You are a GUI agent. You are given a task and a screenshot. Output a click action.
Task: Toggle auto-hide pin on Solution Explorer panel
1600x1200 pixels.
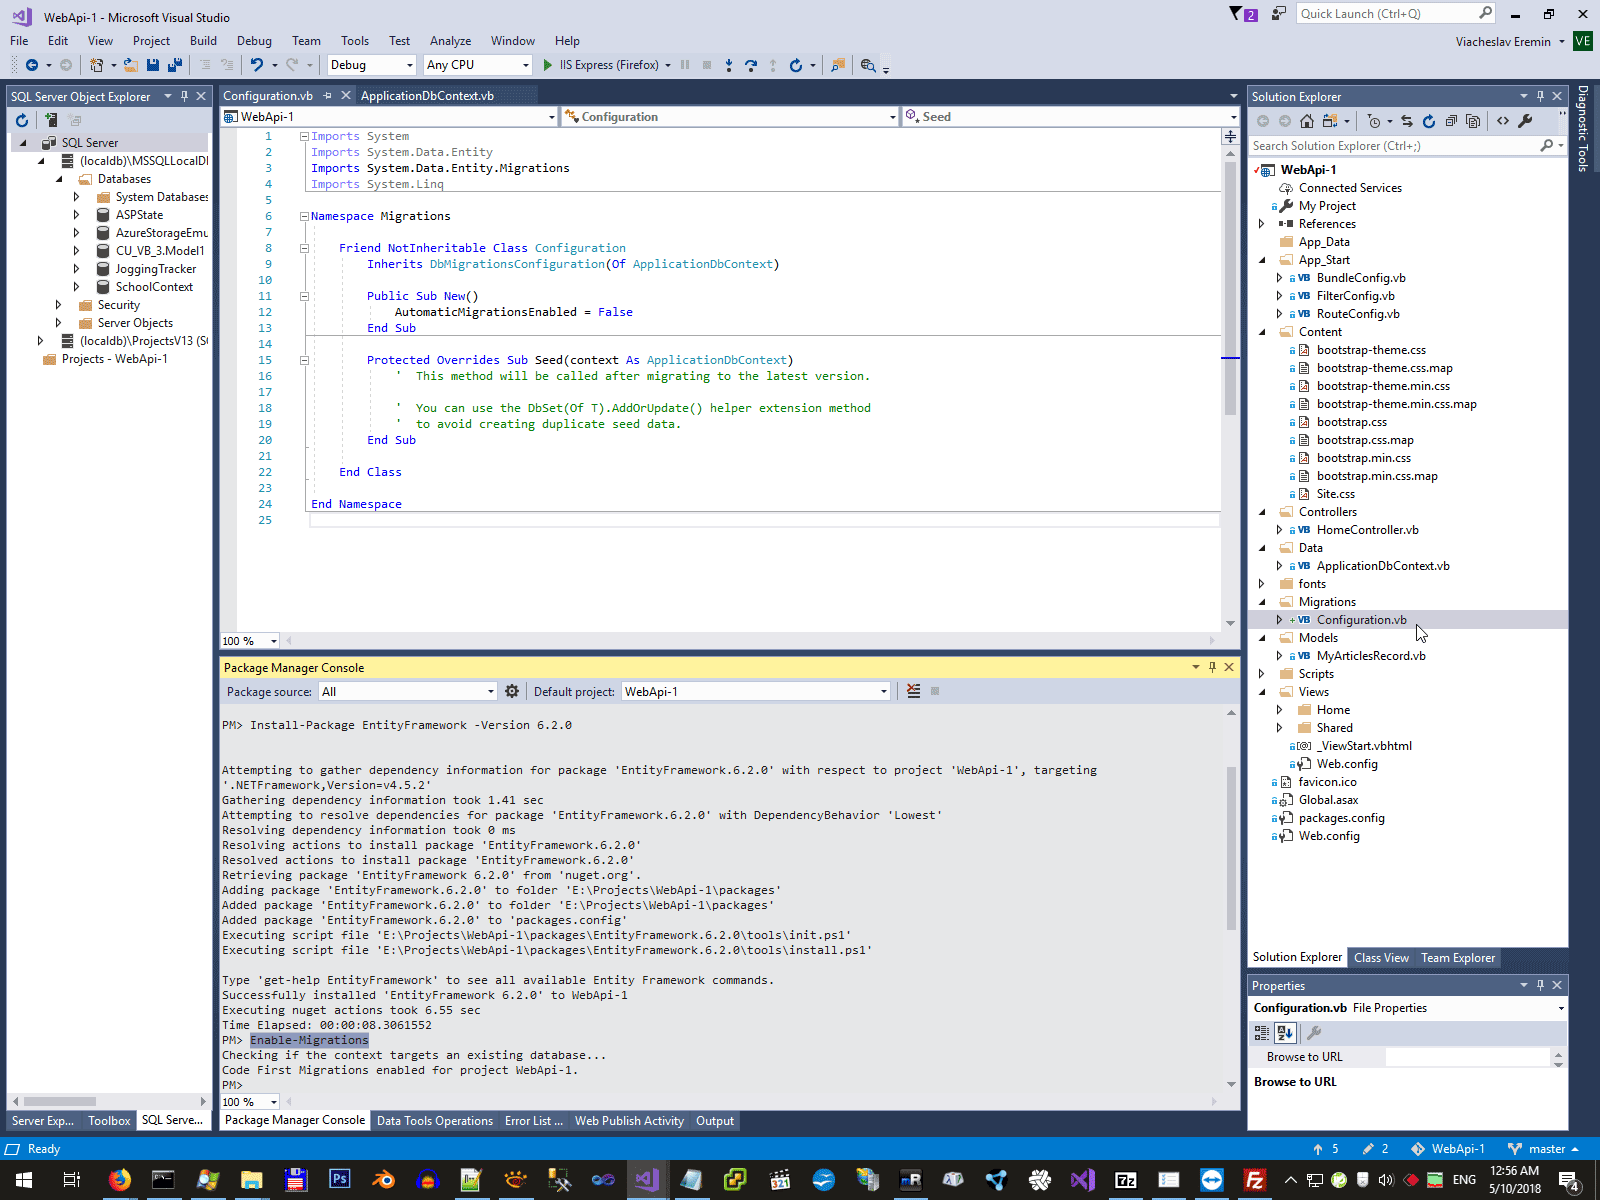(x=1540, y=96)
